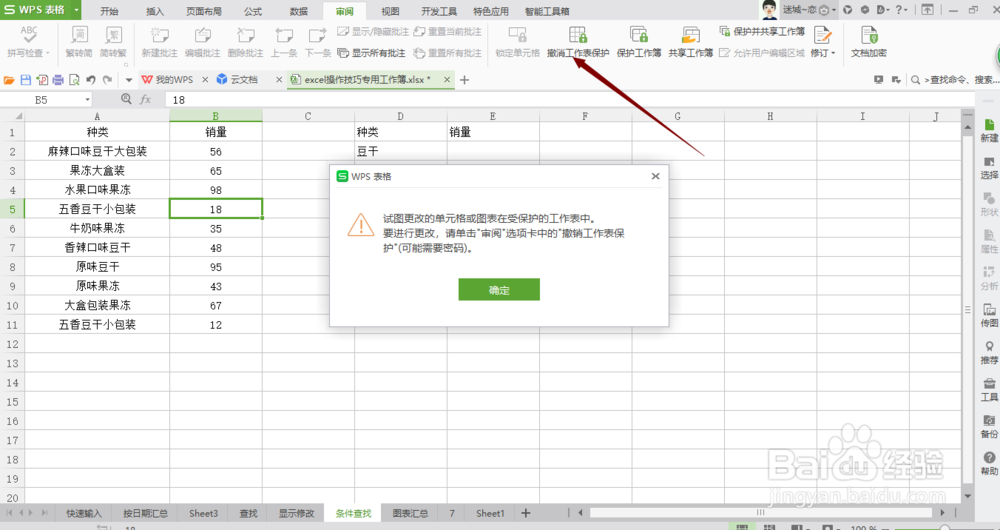
Task: Switch to the 图表汇总 sheet tab
Action: [x=410, y=513]
